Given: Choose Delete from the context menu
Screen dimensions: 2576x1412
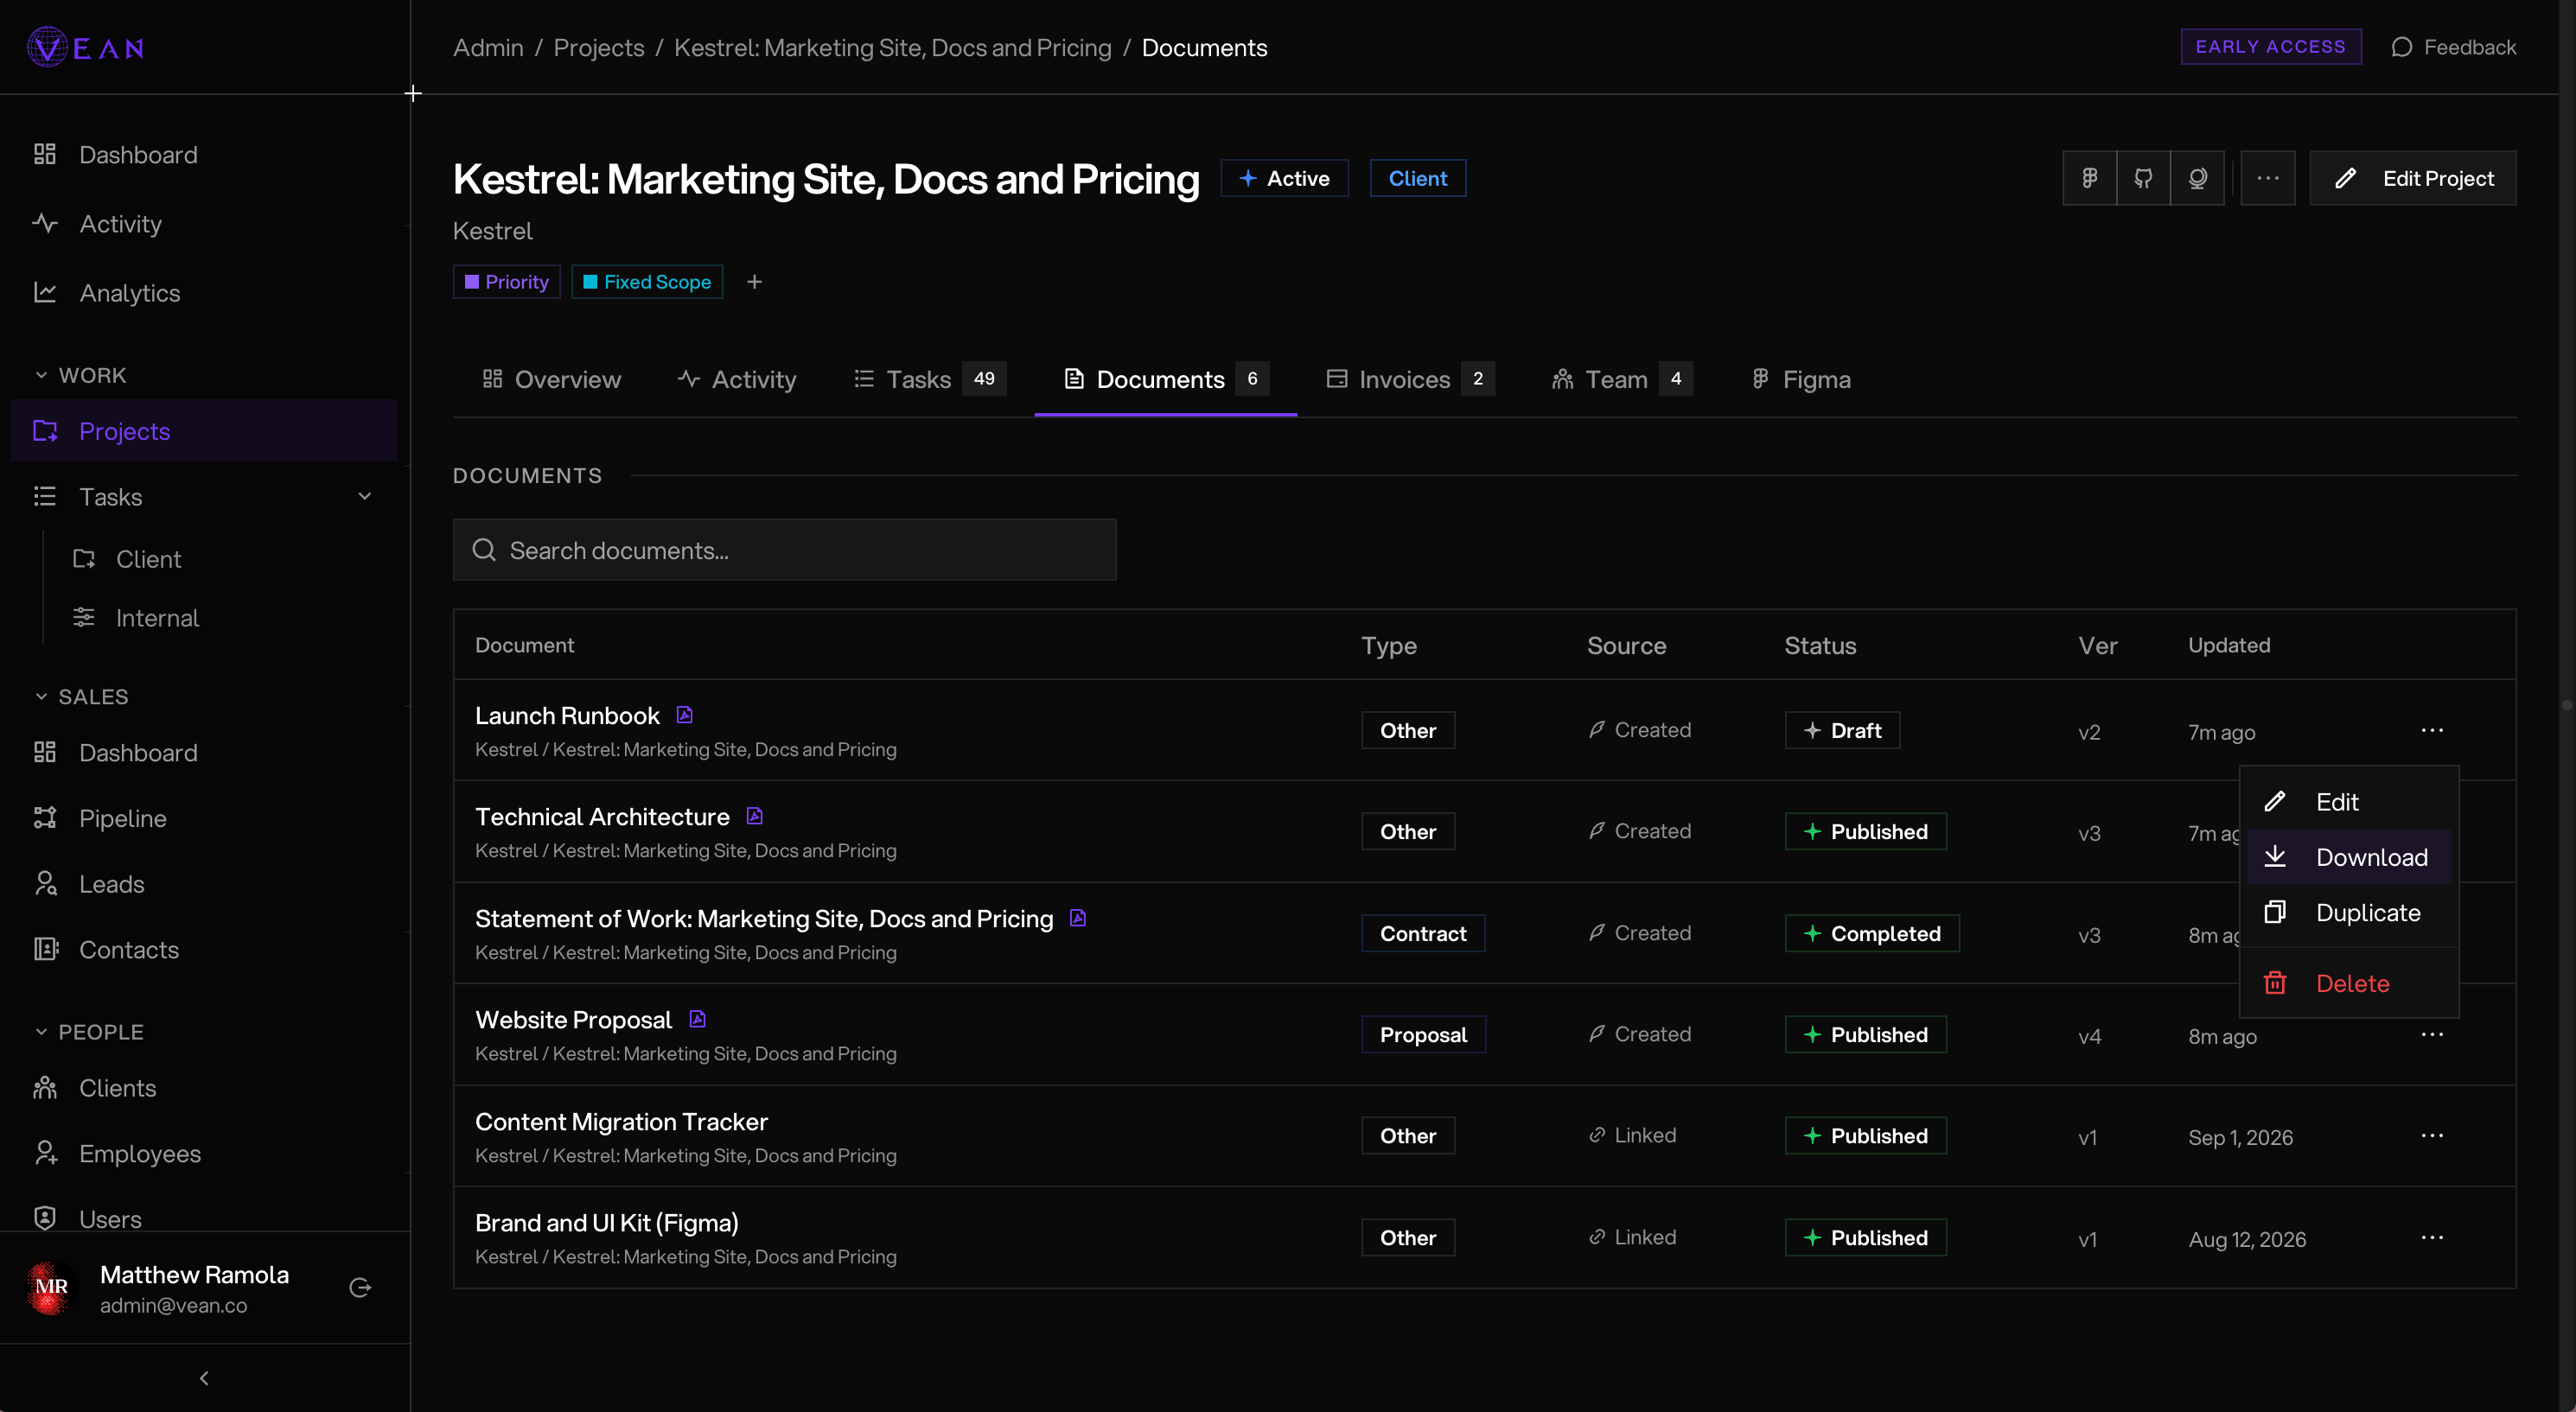Looking at the screenshot, I should [x=2349, y=983].
